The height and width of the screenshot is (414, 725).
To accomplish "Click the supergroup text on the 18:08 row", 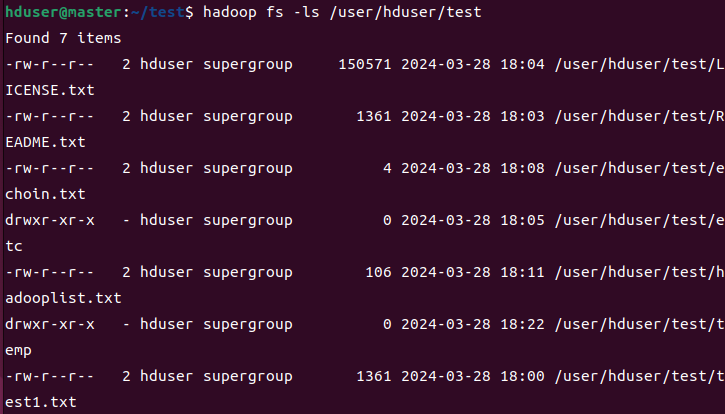I will (x=248, y=169).
